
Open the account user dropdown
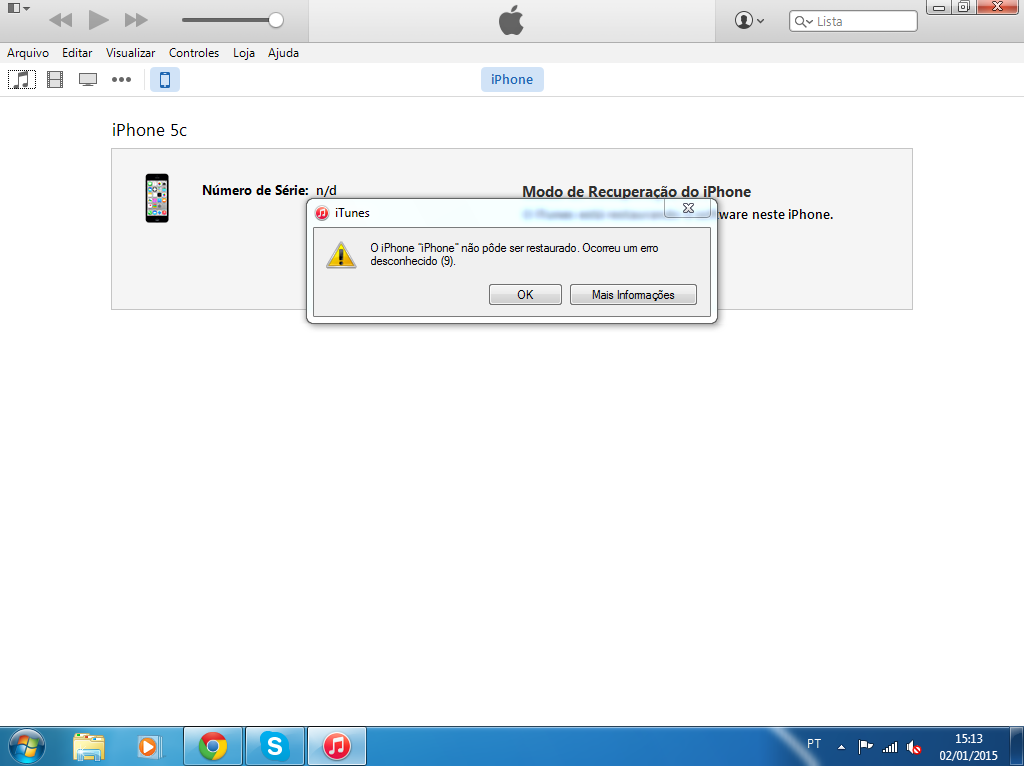[750, 21]
